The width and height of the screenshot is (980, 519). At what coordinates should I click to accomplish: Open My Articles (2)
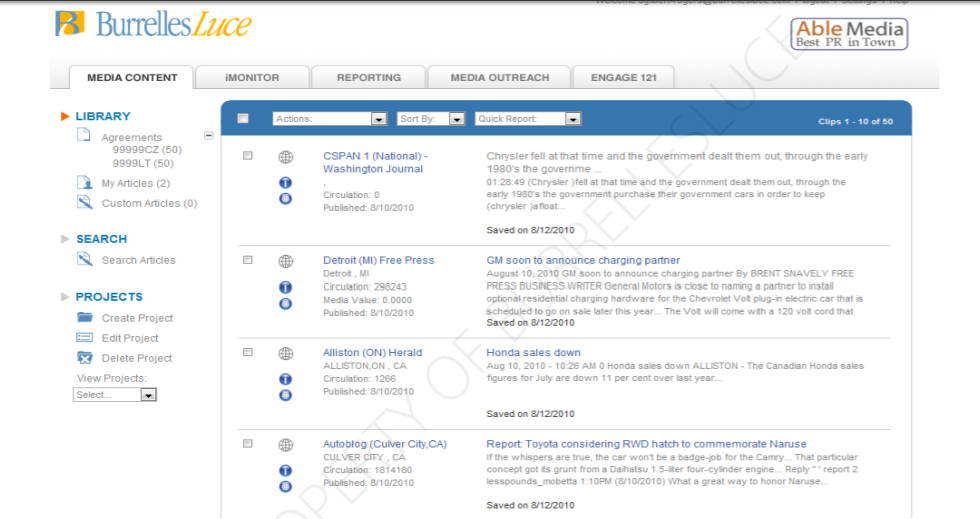point(136,183)
